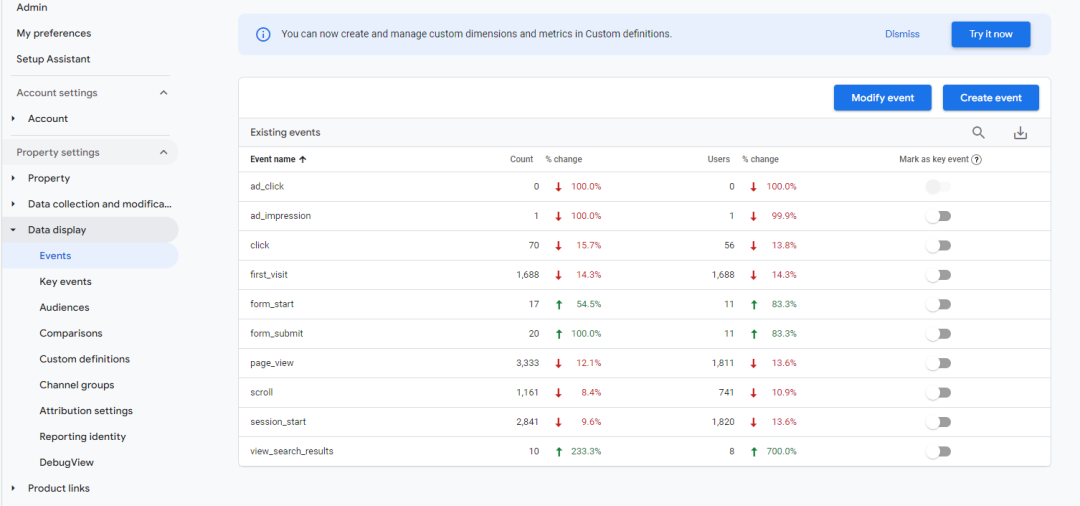
Task: Click session_start count 2,841
Action: tap(528, 422)
